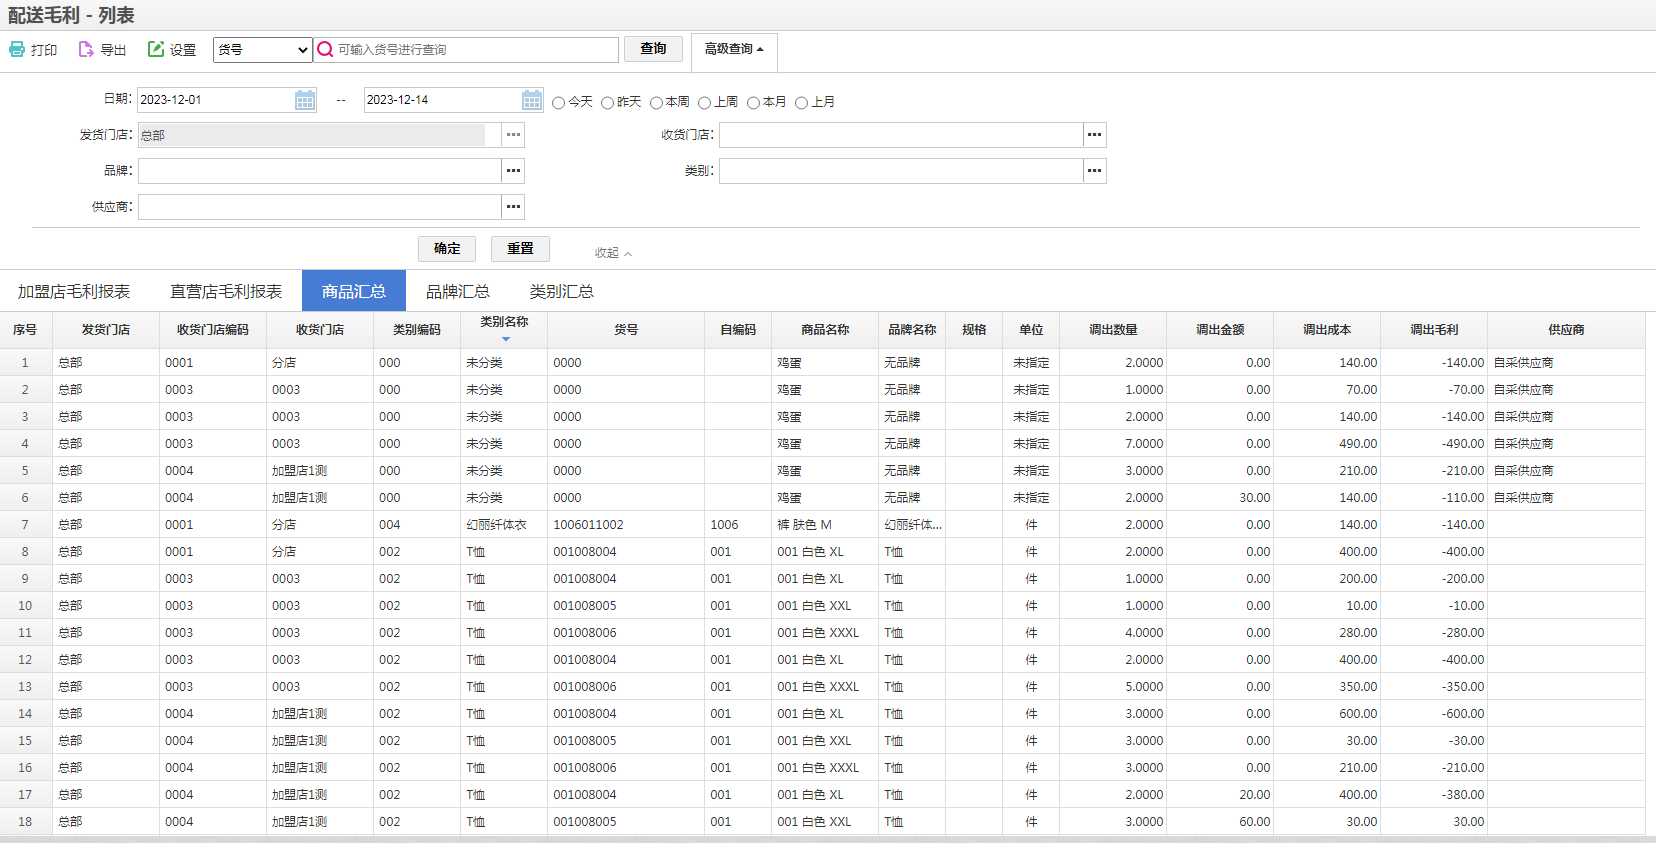
Task: Click cell 1006011002 in row 7
Action: tap(626, 525)
